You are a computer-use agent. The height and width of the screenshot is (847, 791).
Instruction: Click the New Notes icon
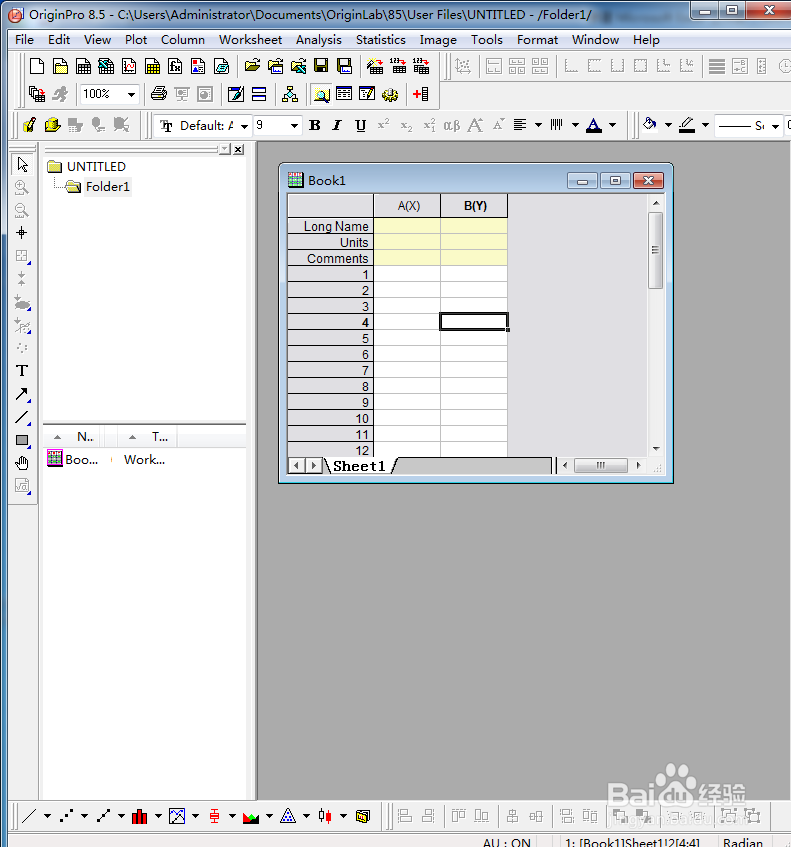coord(222,66)
